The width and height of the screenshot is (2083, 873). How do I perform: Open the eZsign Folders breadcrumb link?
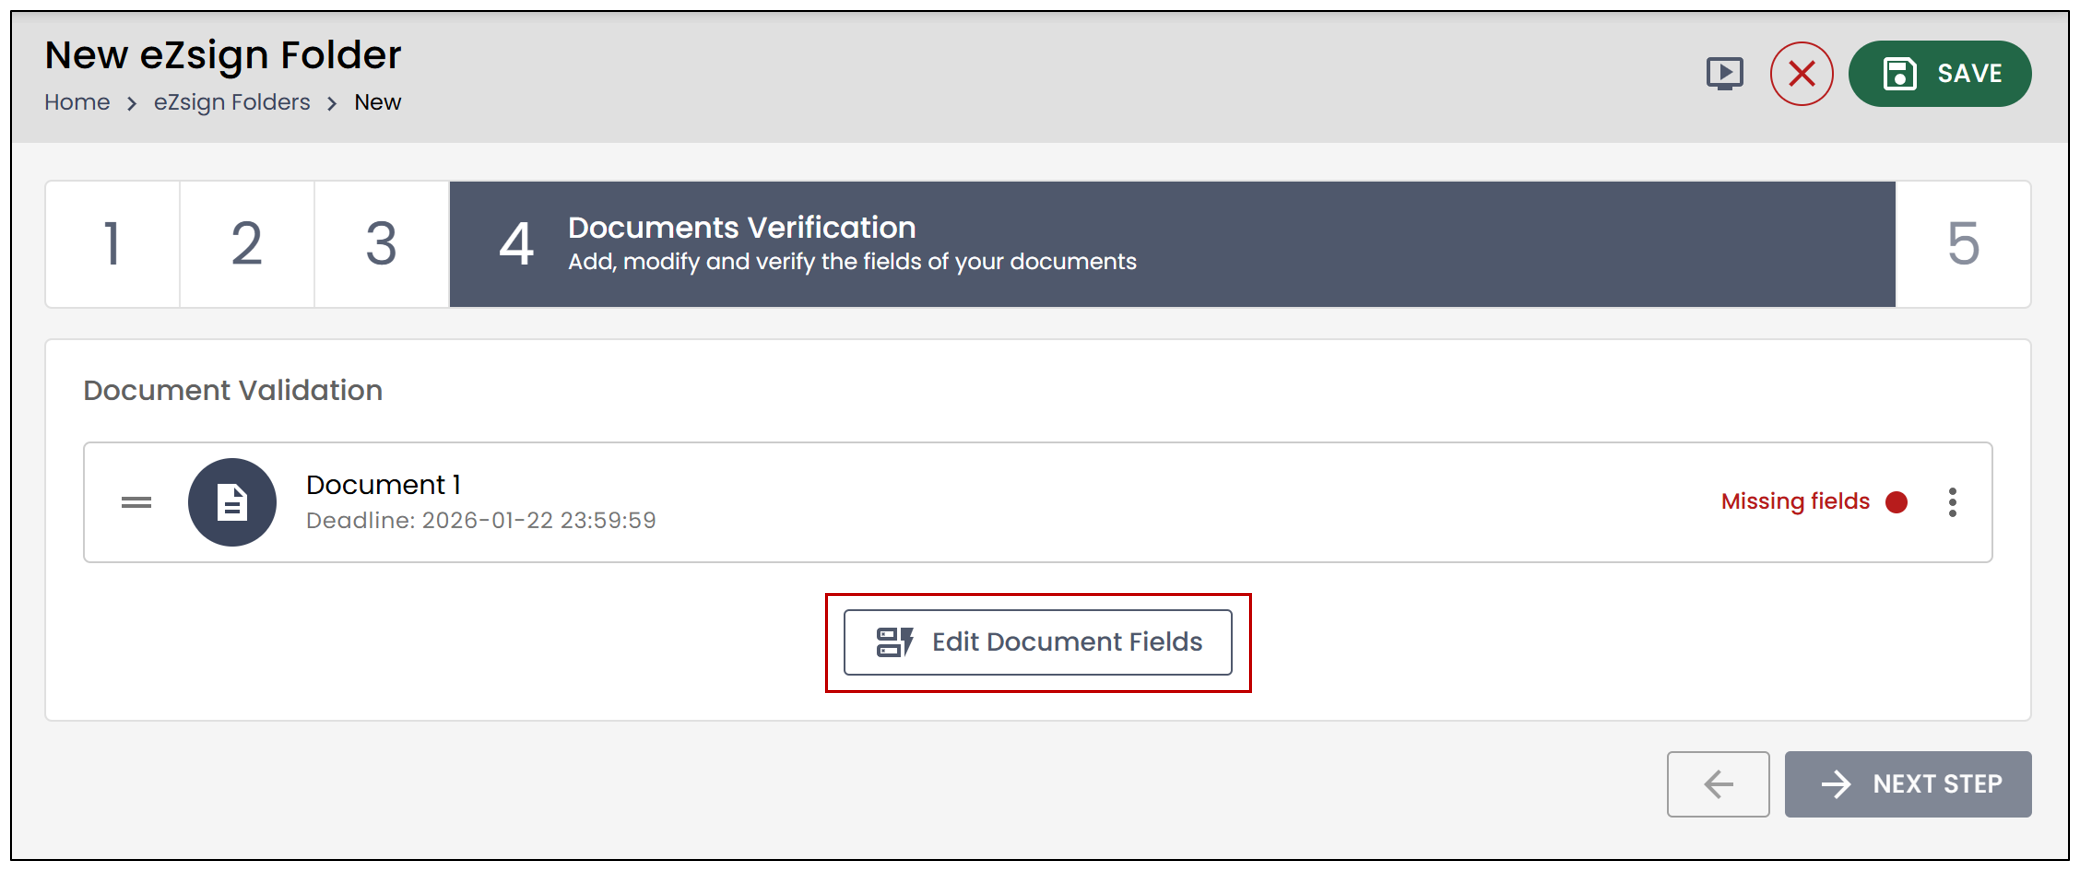click(x=232, y=102)
